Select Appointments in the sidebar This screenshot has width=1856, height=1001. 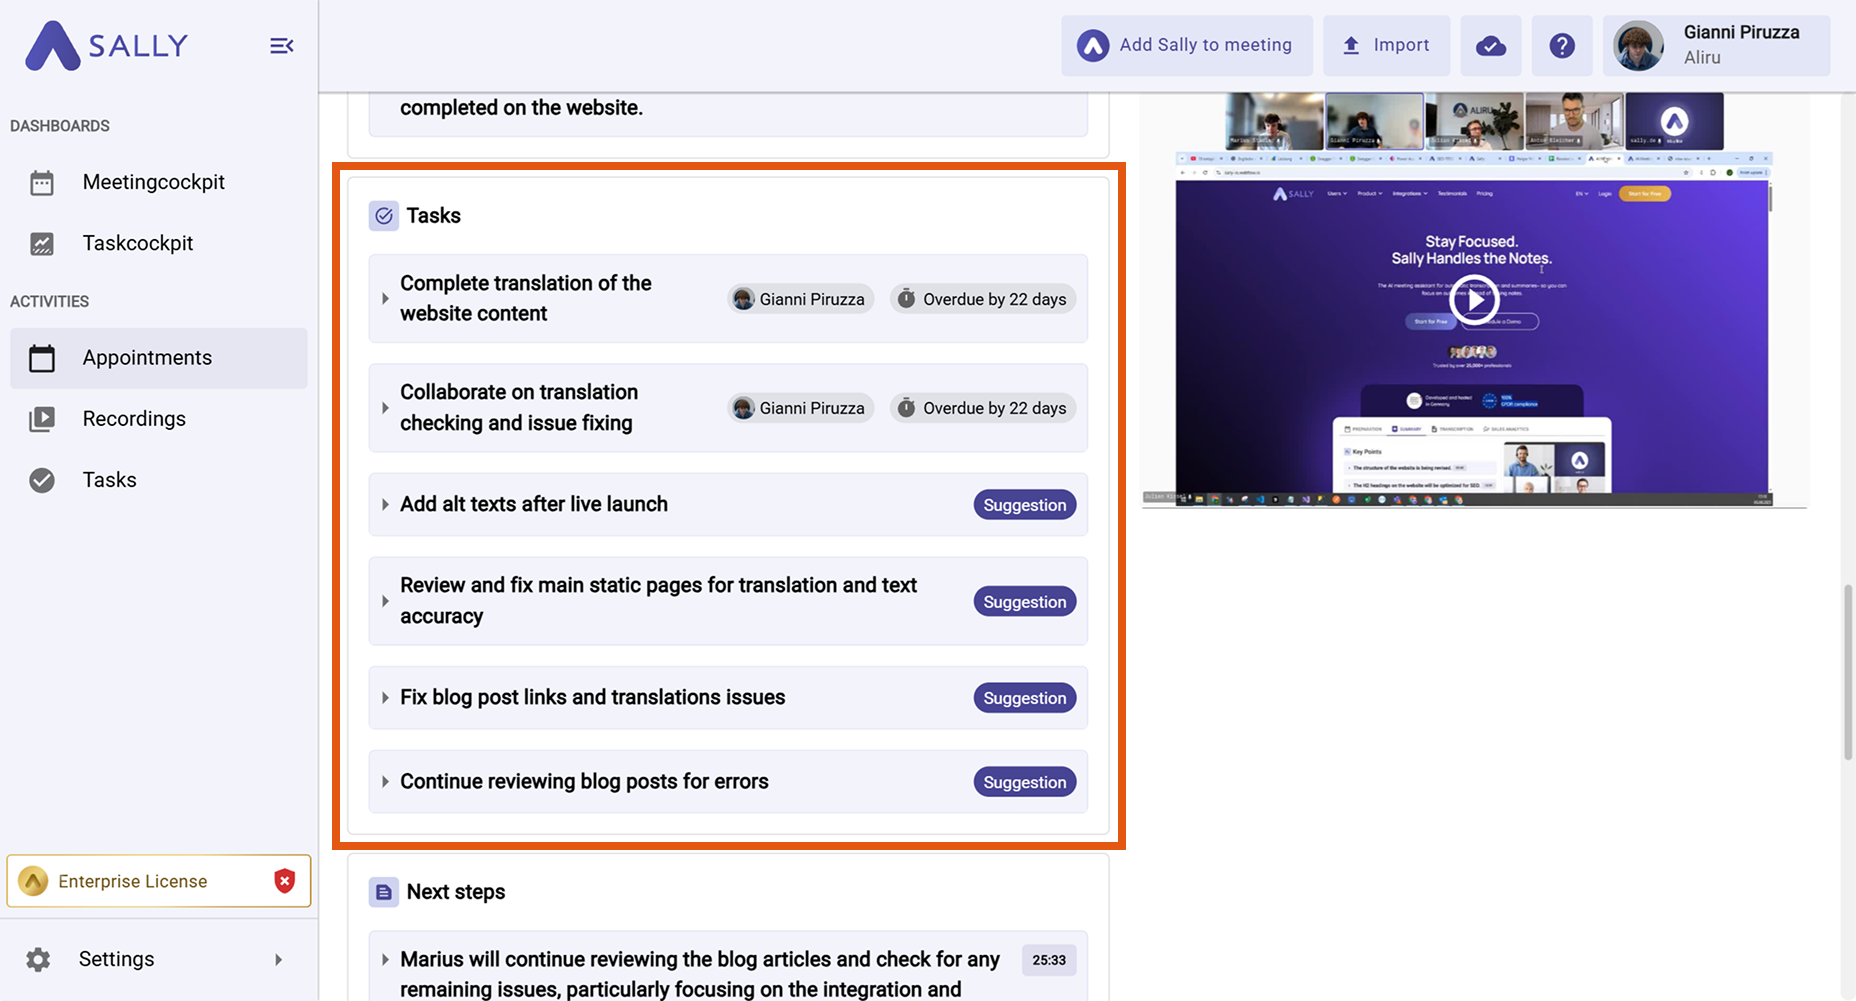coord(159,358)
